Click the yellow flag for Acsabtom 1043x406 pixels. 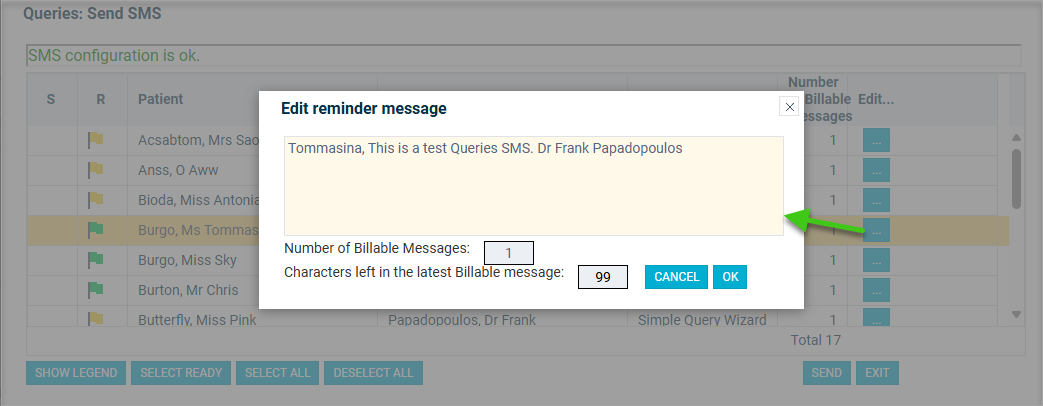click(96, 140)
